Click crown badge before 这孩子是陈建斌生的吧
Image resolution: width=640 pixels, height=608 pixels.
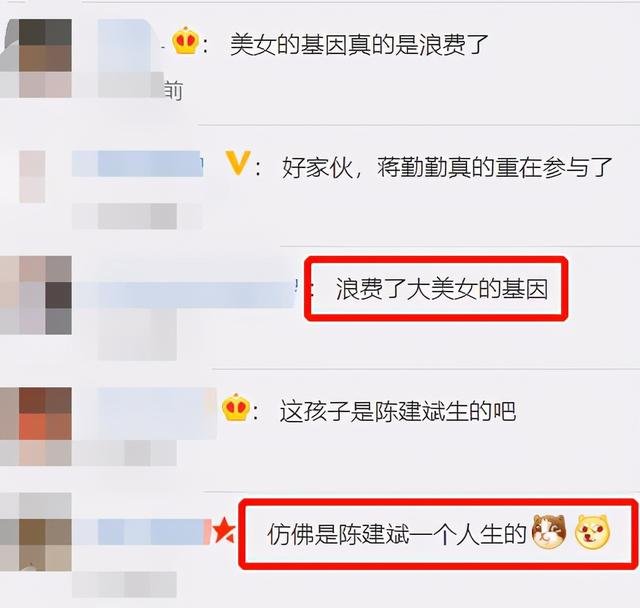(x=236, y=407)
